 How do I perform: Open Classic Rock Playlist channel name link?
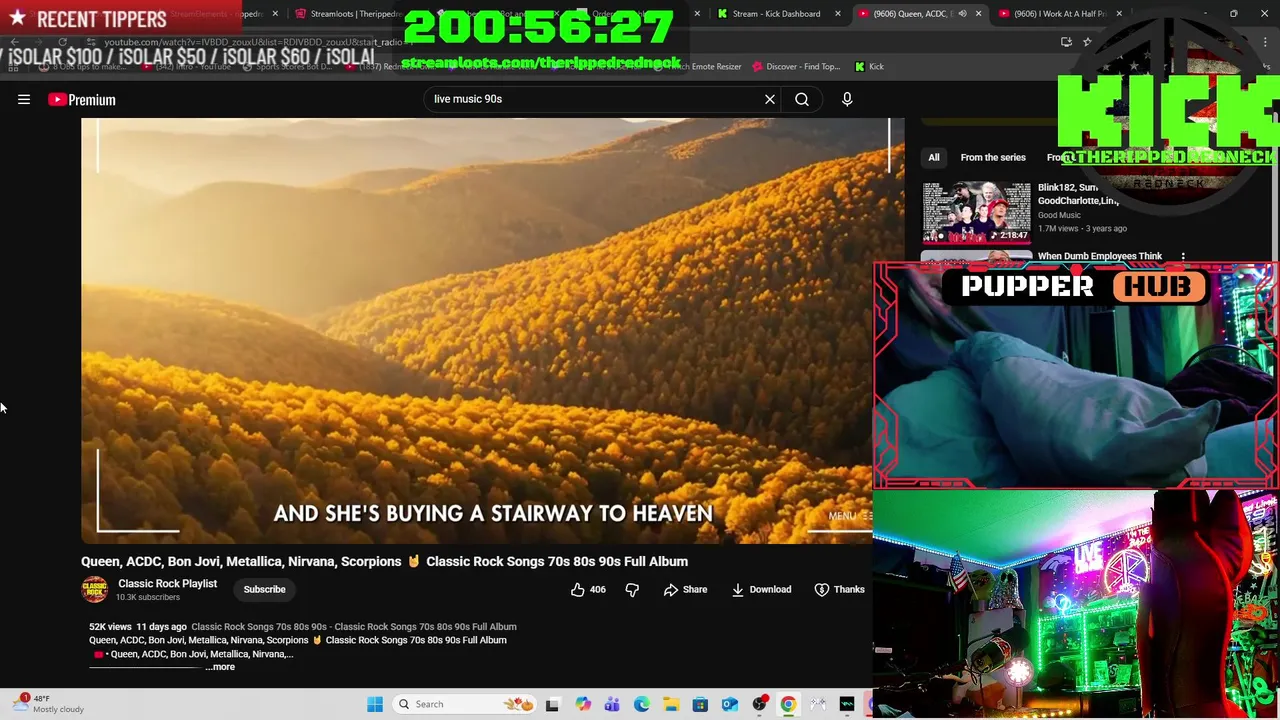(x=167, y=583)
